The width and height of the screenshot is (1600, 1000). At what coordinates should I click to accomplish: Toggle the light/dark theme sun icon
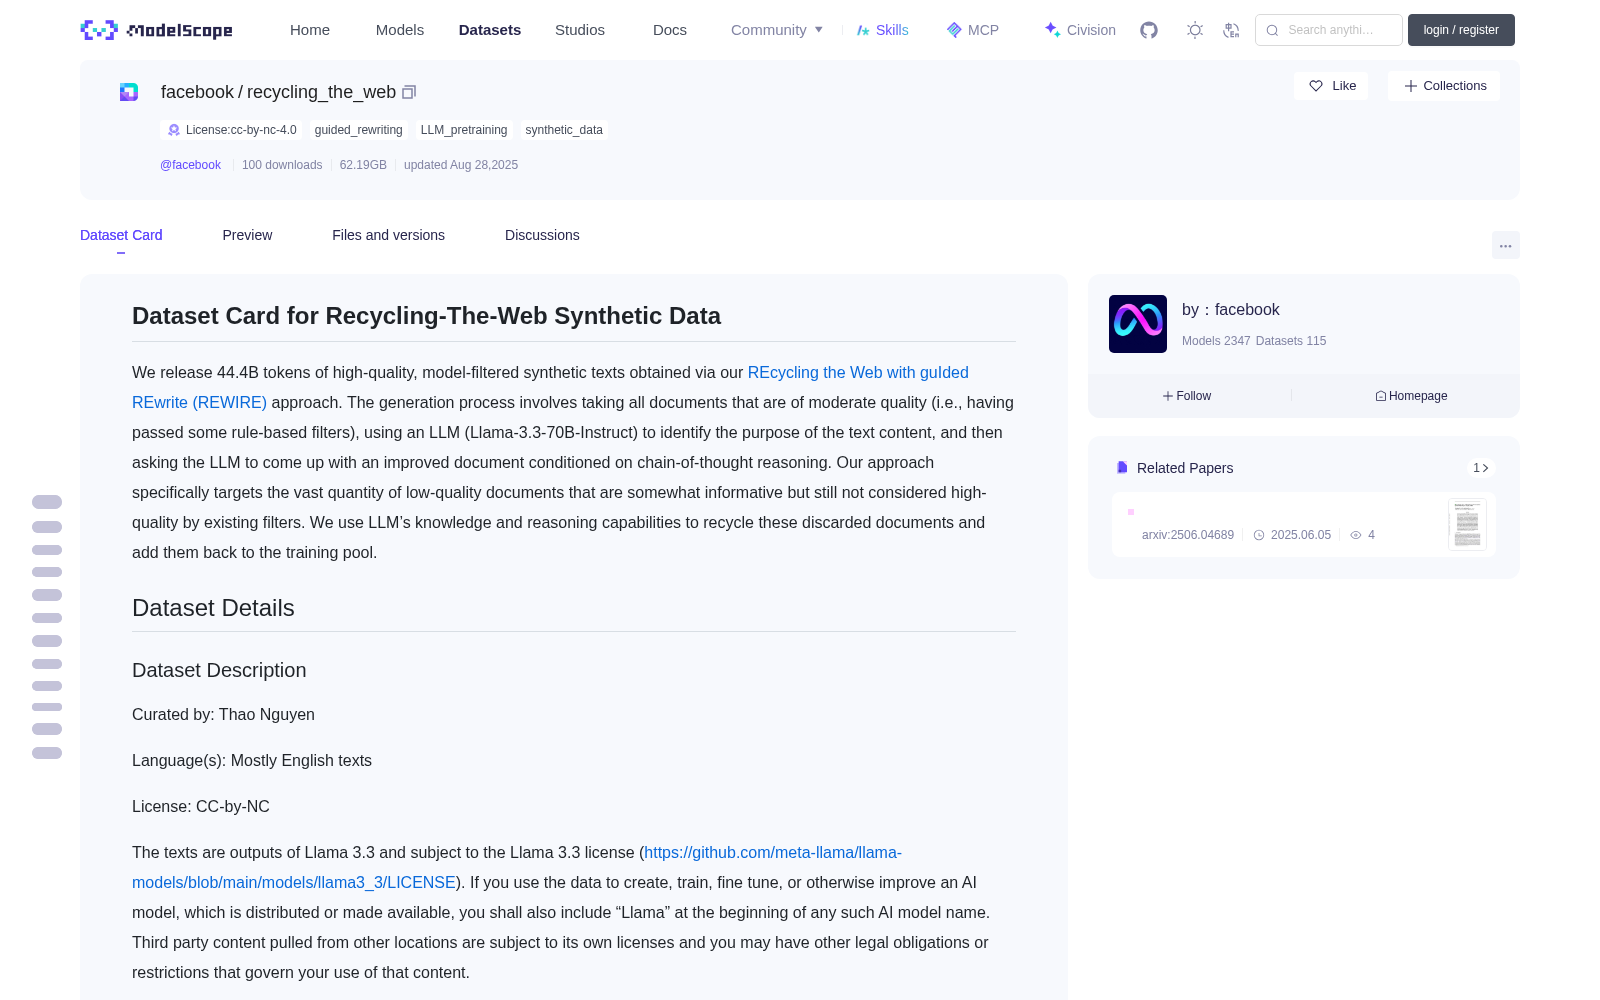1195,30
